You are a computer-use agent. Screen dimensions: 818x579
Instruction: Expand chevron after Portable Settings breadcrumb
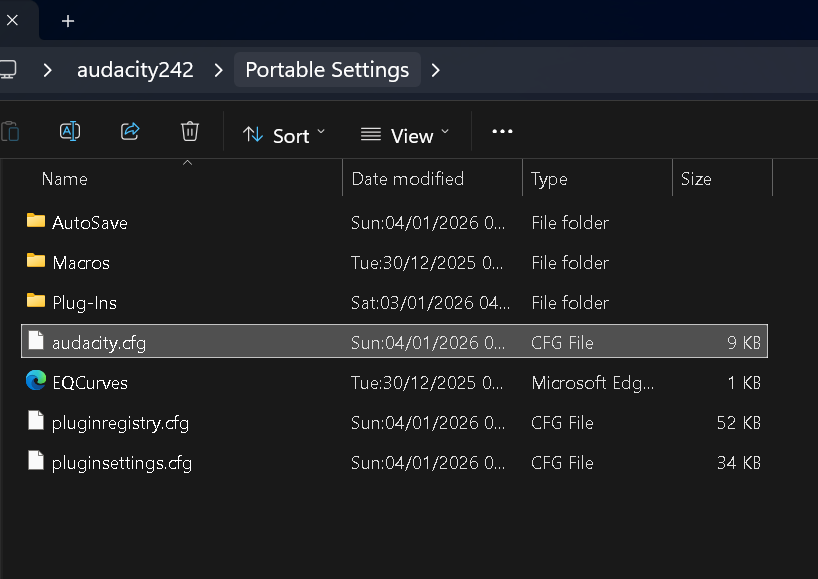click(435, 70)
